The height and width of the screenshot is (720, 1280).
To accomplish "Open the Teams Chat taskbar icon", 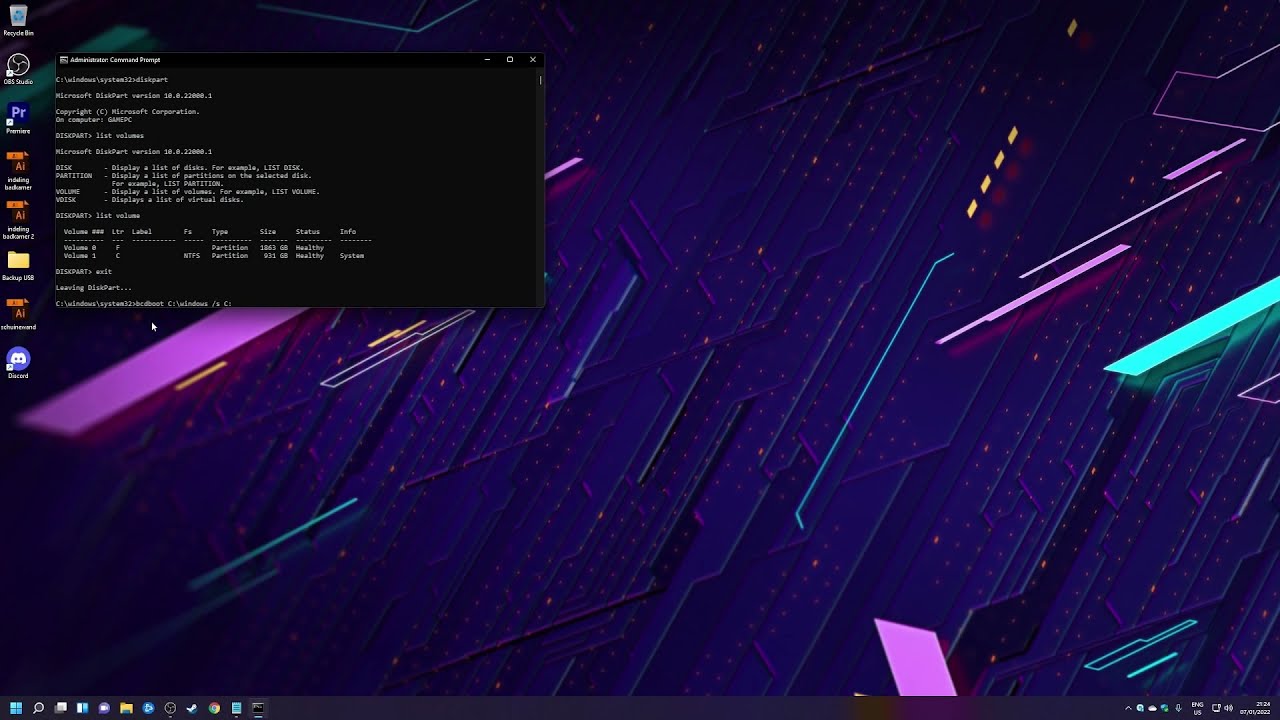I will tap(104, 708).
